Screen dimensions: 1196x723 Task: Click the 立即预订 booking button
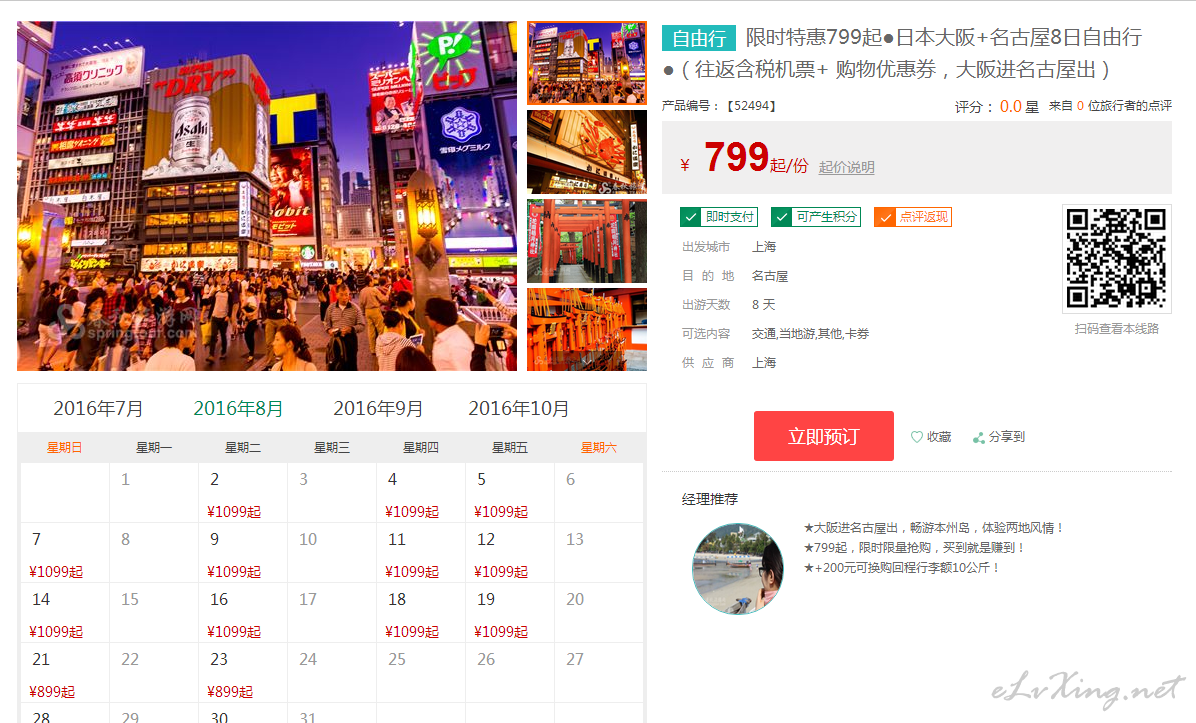coord(824,436)
